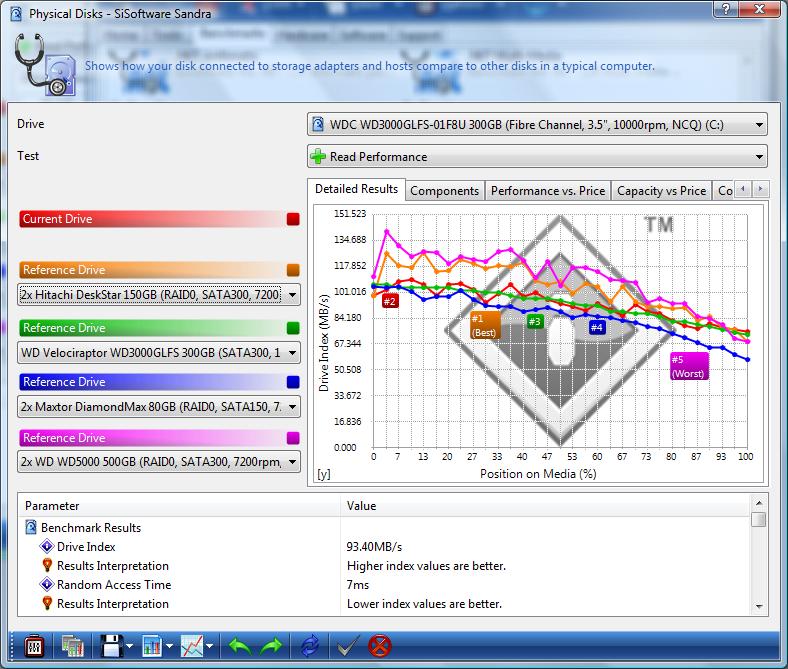Click the red cancel cross icon
The height and width of the screenshot is (669, 788).
[379, 646]
